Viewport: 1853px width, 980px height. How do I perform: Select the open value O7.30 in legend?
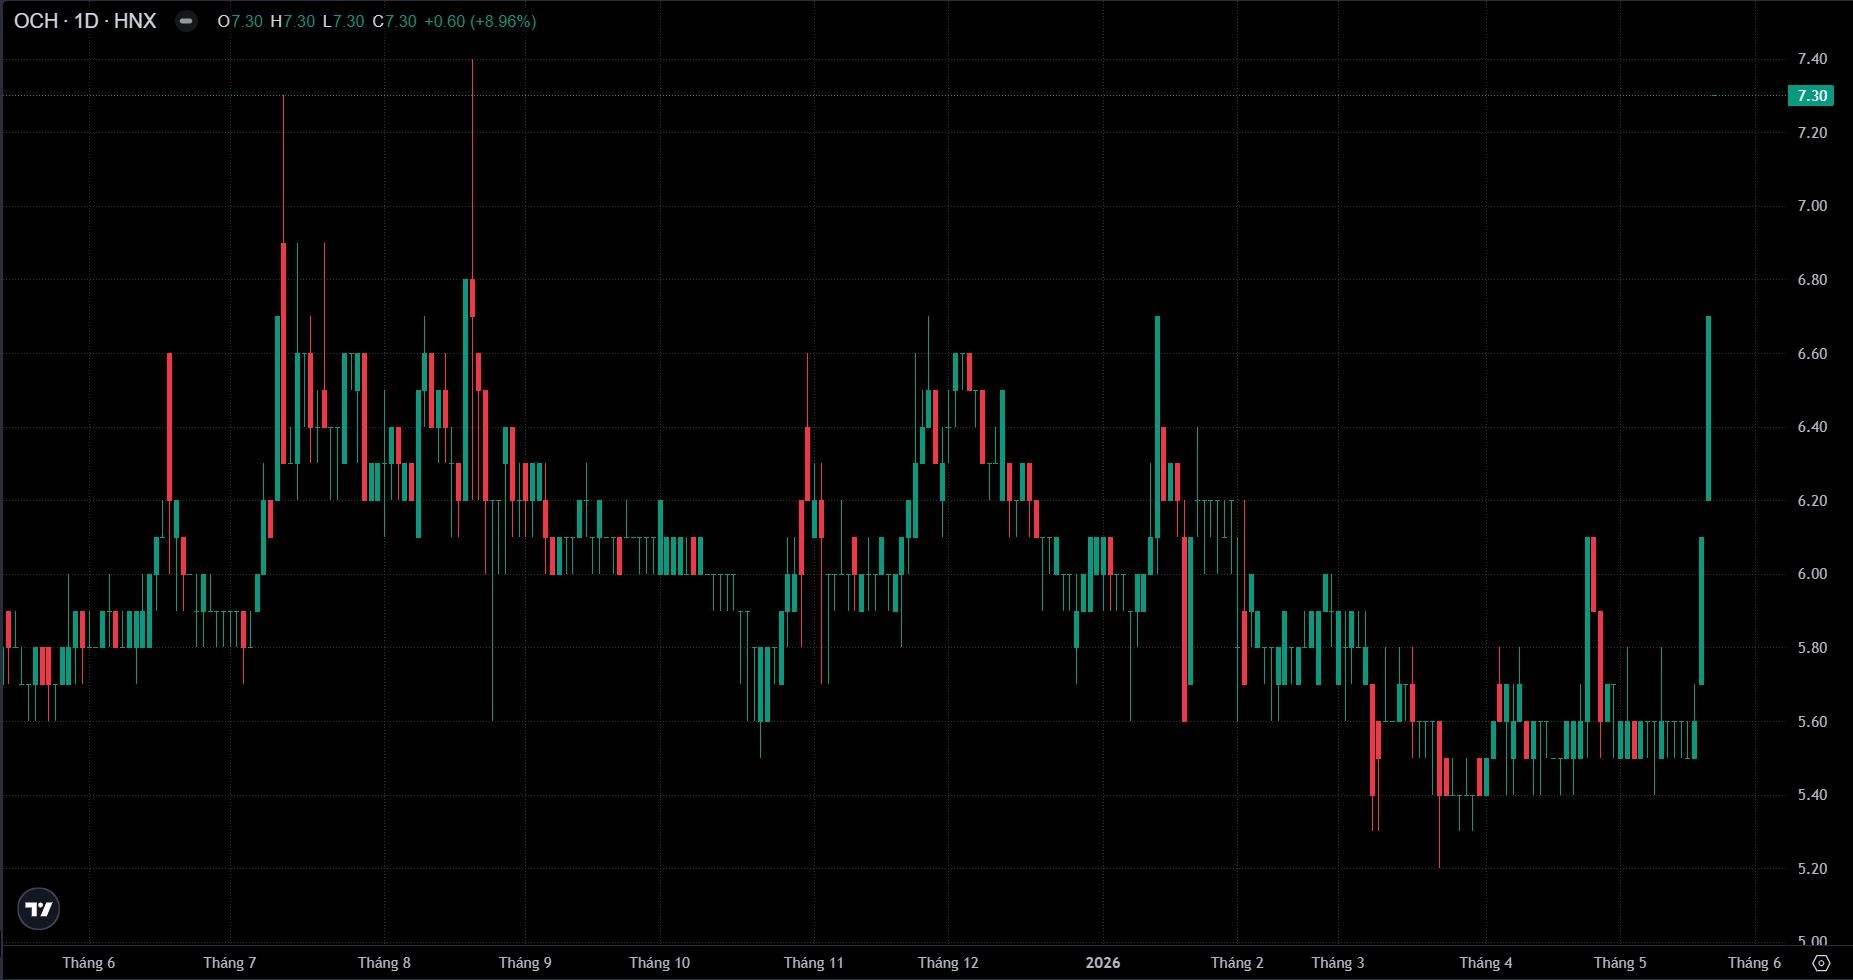[x=240, y=21]
